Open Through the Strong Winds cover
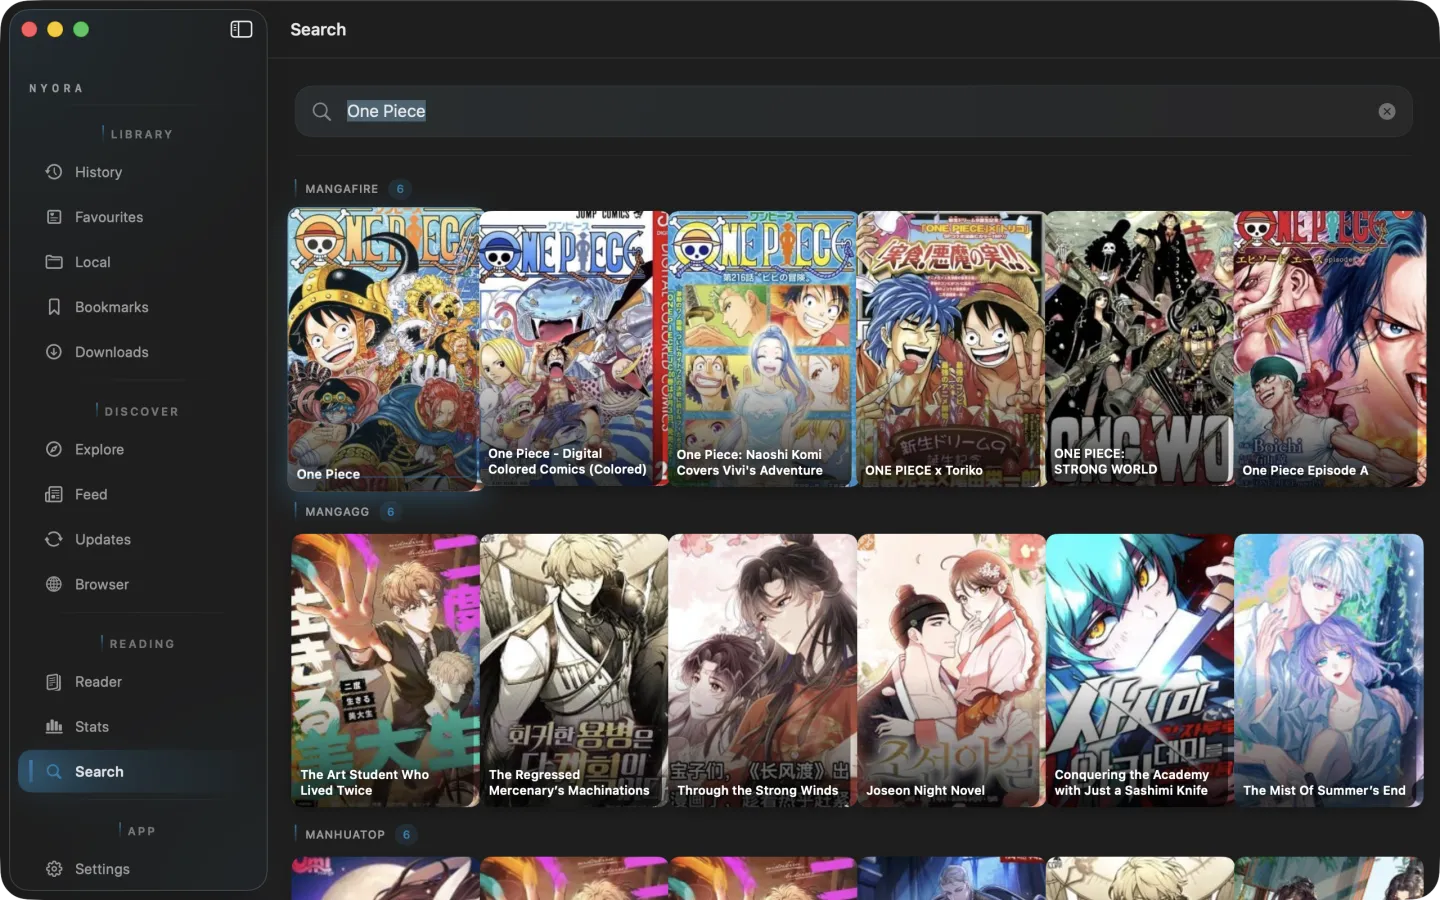The image size is (1440, 900). click(762, 670)
